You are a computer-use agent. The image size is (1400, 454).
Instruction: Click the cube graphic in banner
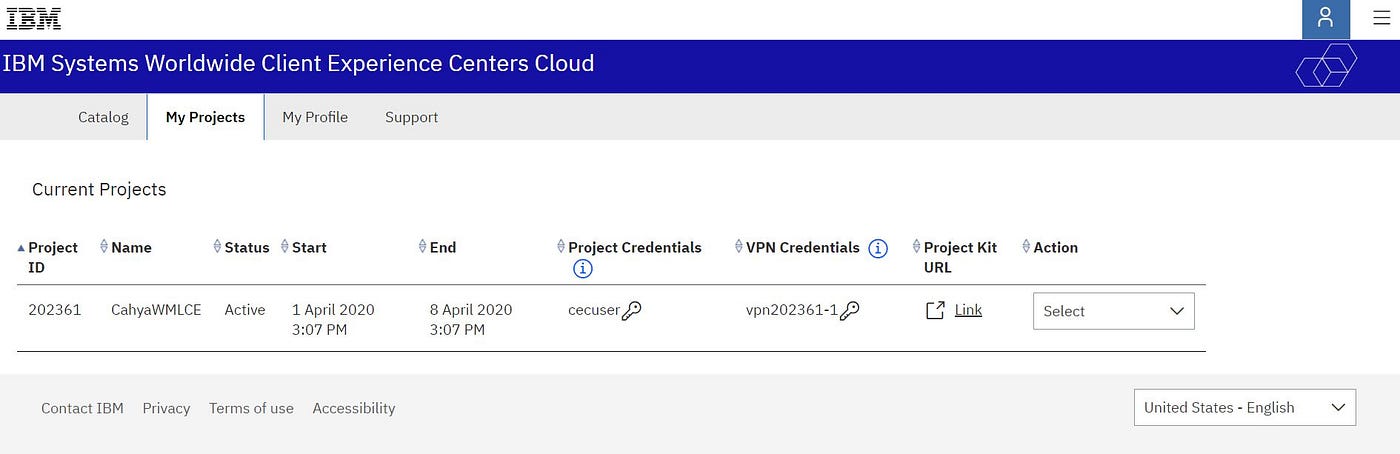pos(1326,66)
